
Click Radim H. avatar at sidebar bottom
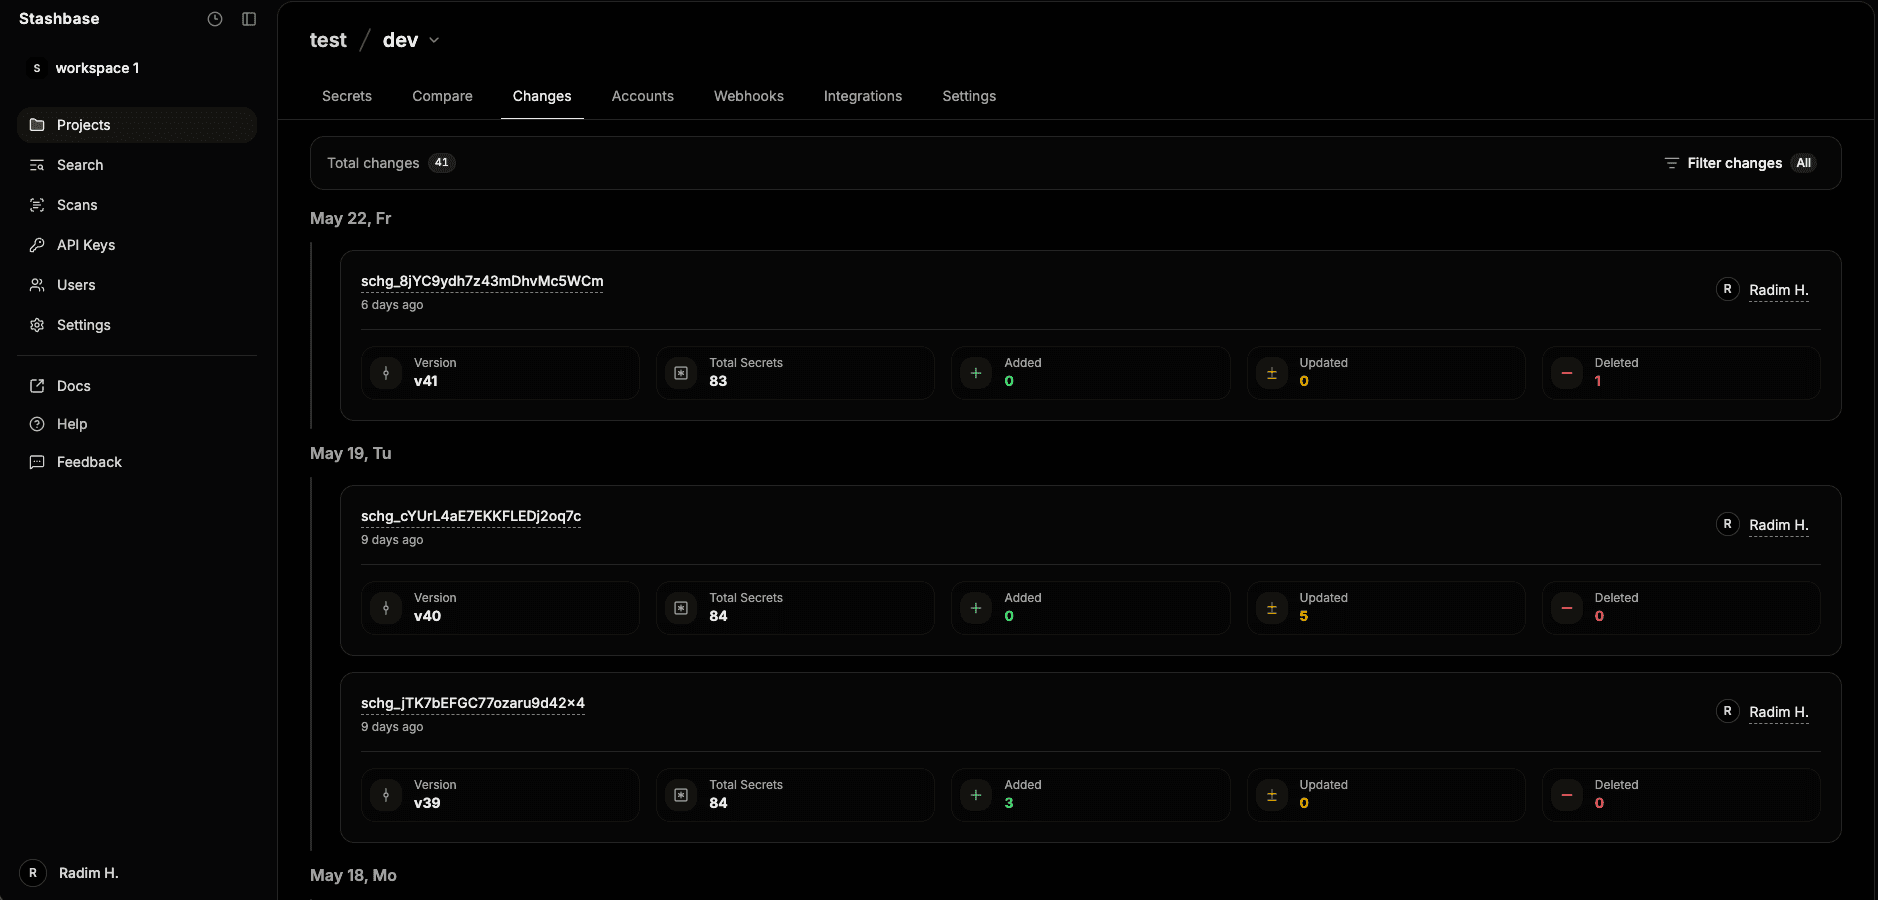point(33,873)
